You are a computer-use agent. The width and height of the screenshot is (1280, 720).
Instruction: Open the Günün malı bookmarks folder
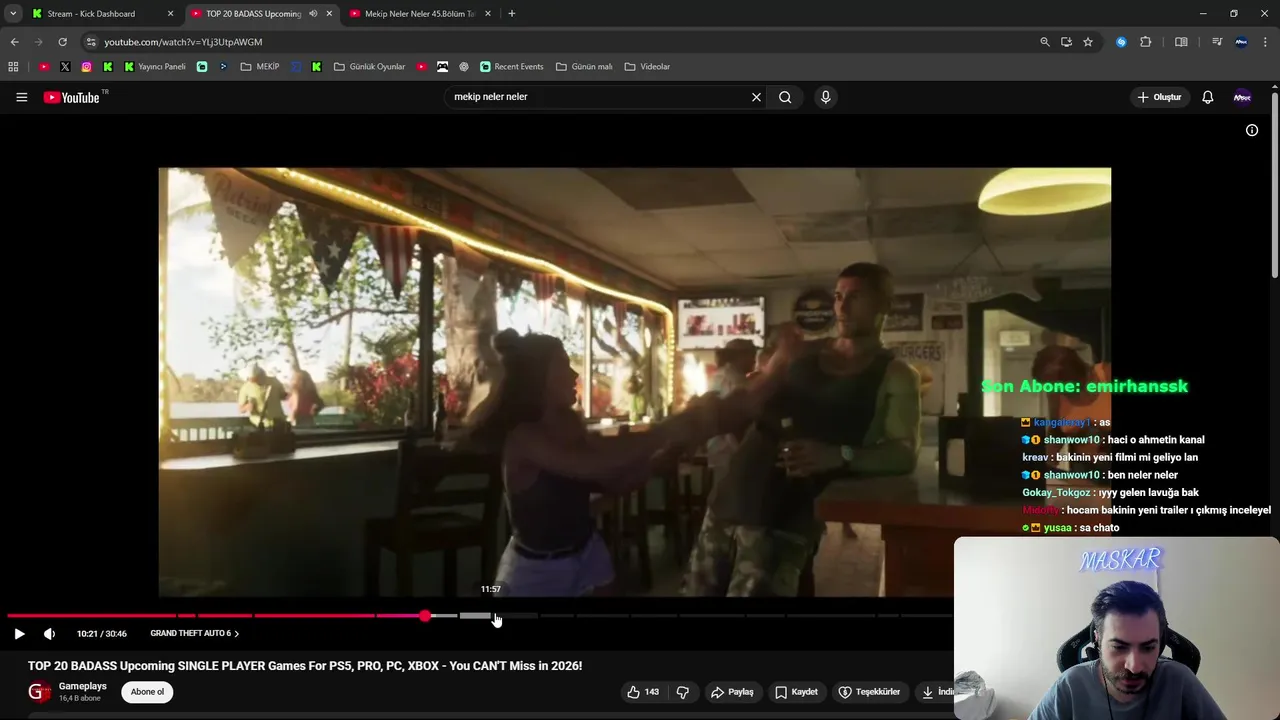tap(584, 67)
